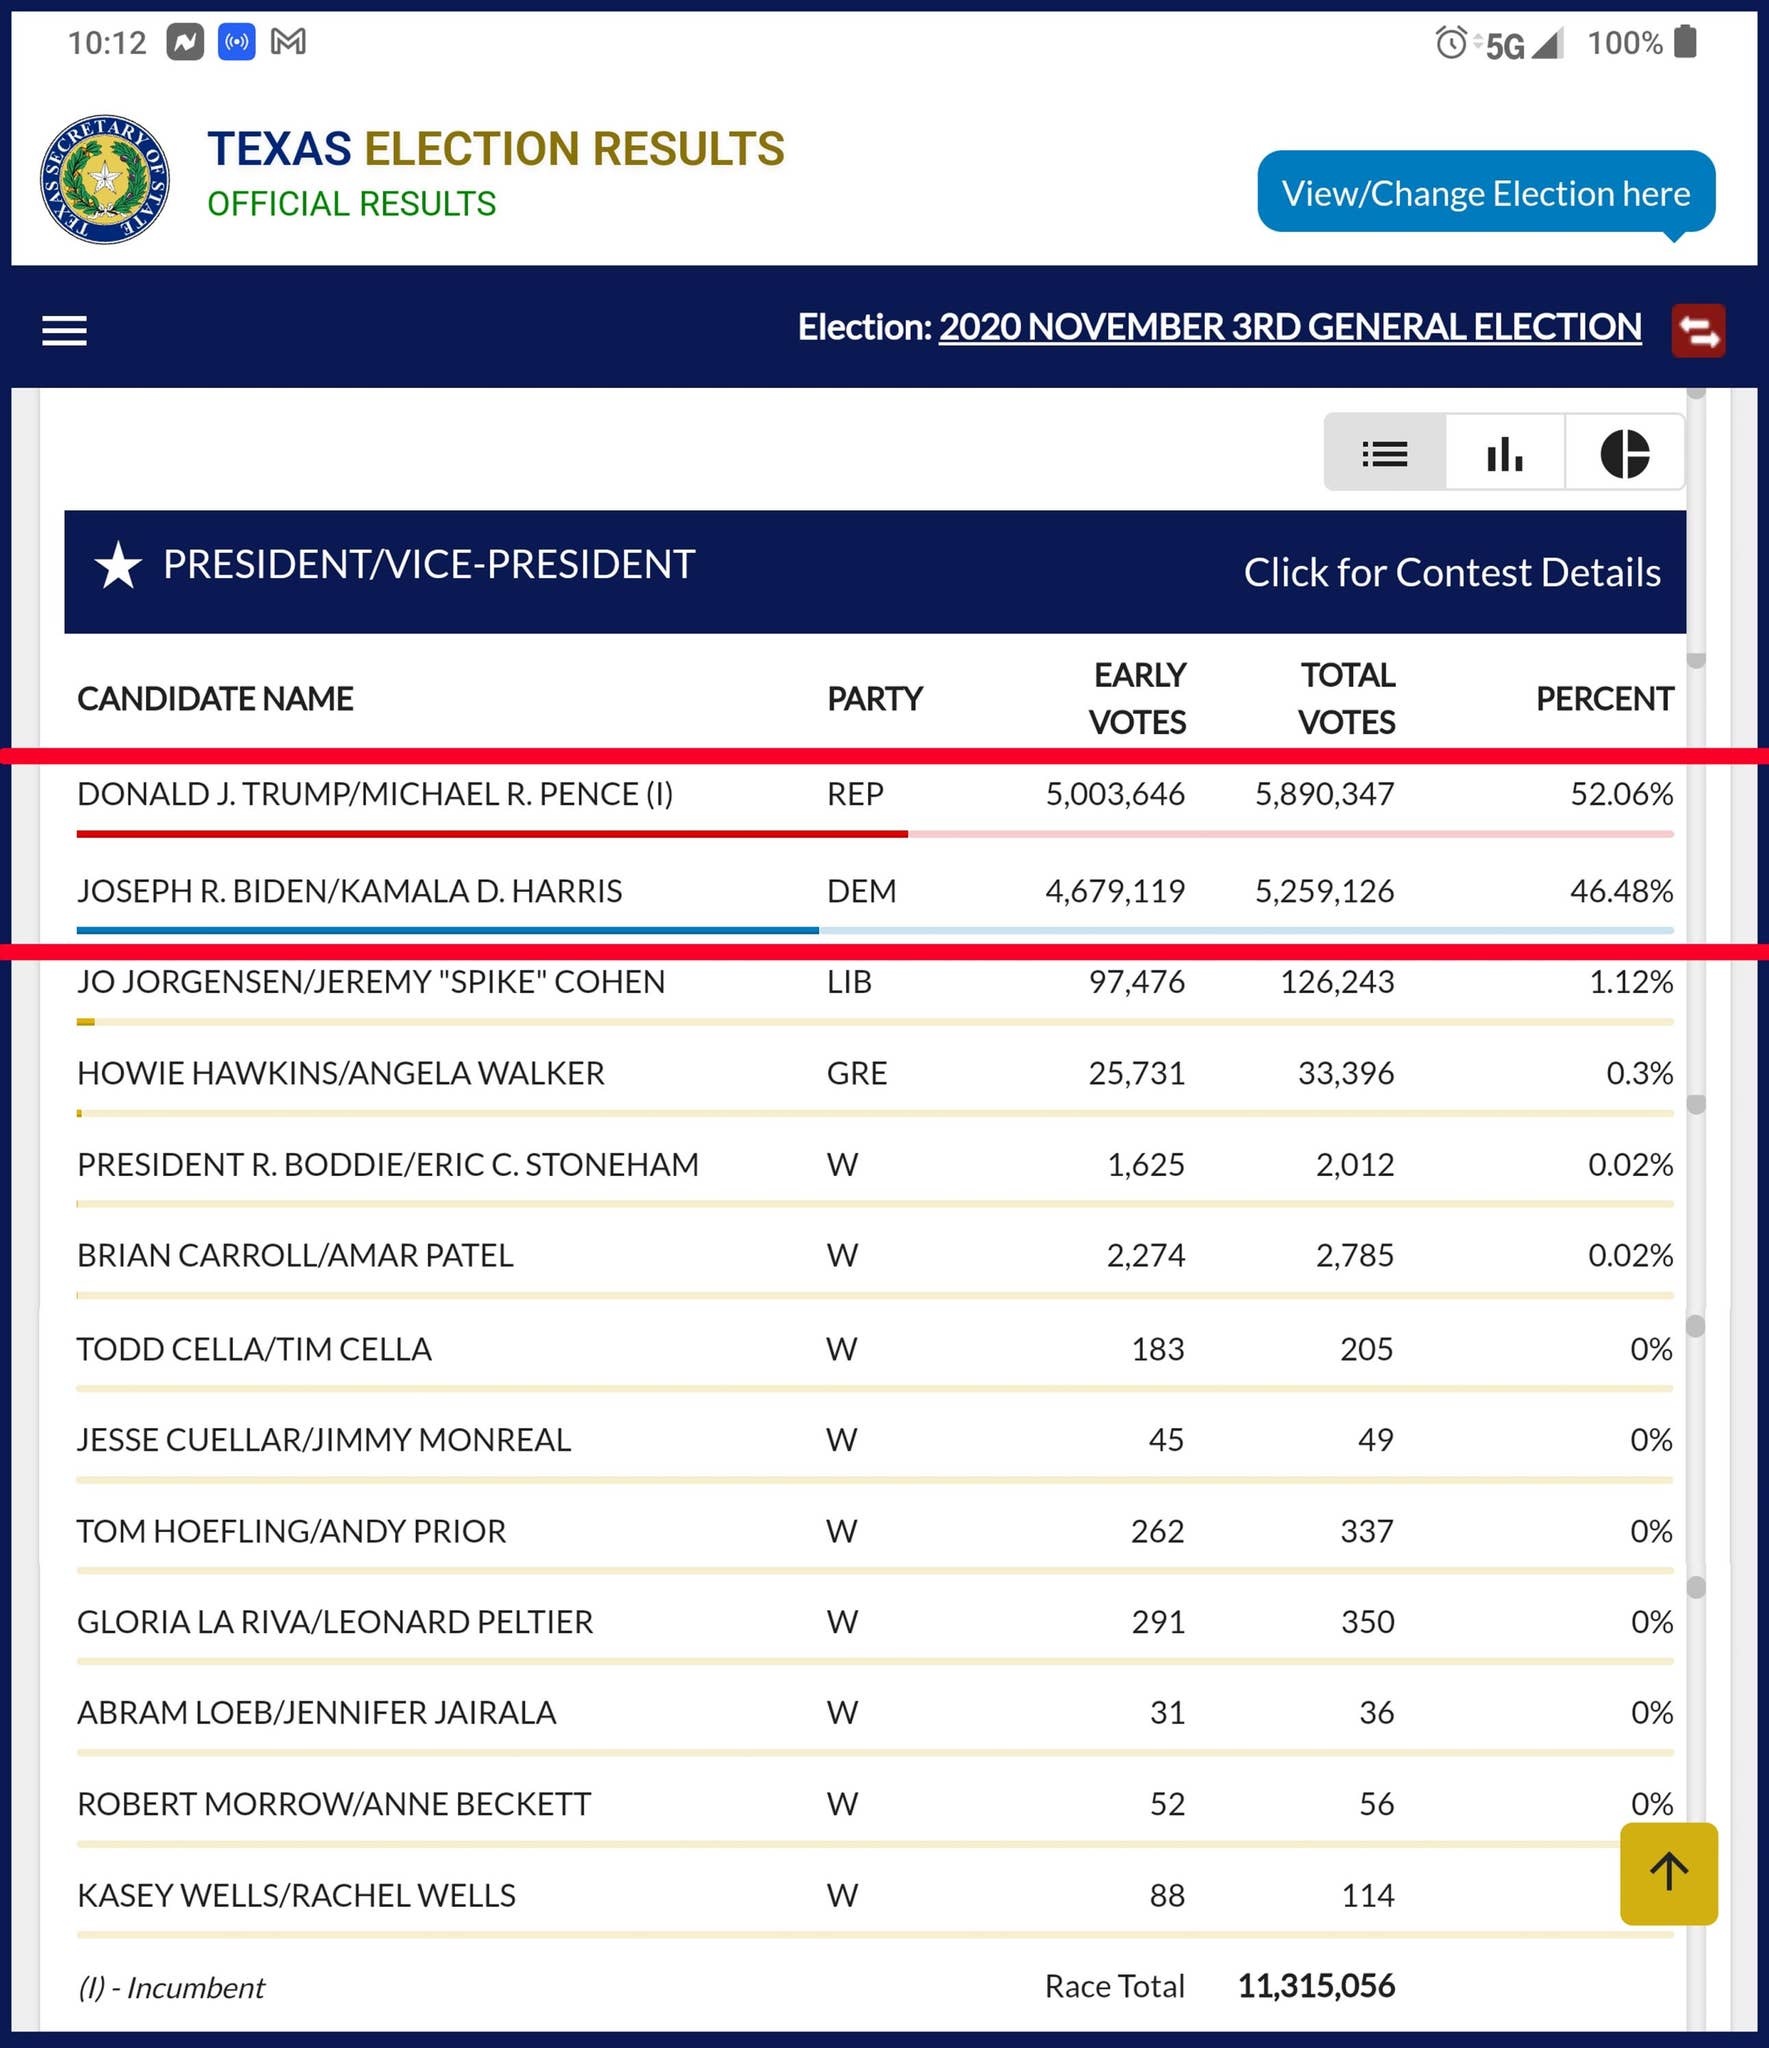1769x2048 pixels.
Task: Select the Jo Jorgensen/Jeremy Cohen row
Action: coord(875,984)
